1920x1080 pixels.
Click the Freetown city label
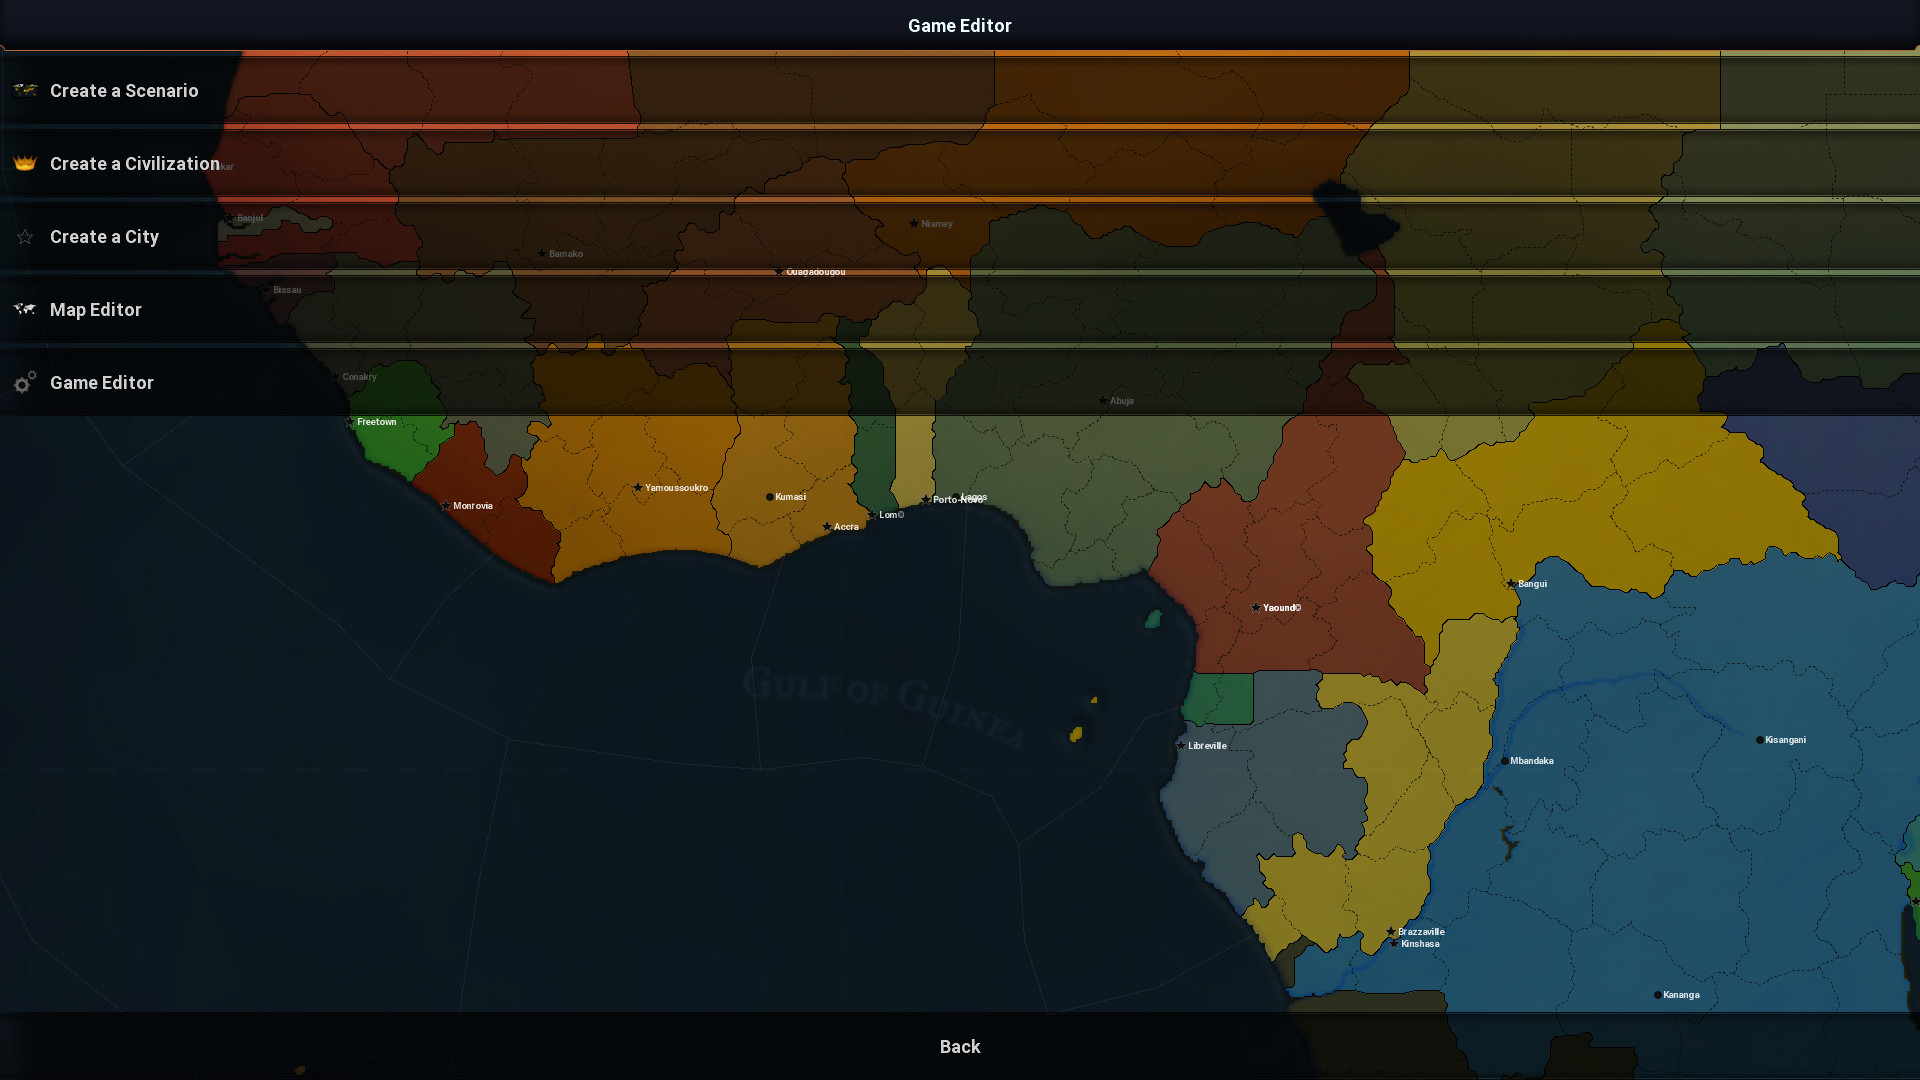(376, 422)
